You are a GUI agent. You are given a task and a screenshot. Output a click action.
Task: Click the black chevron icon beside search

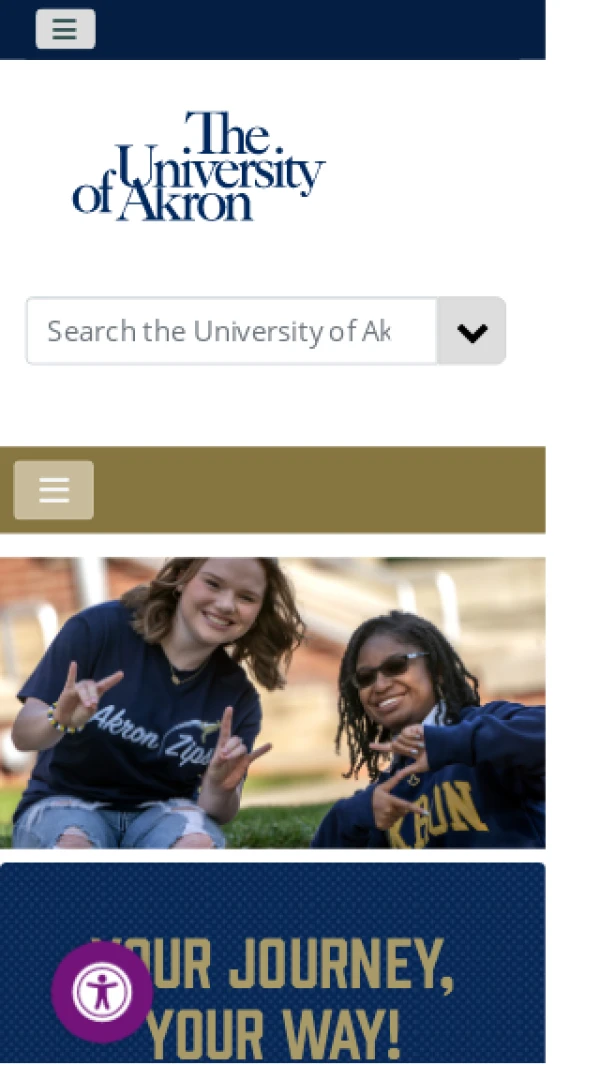point(472,332)
